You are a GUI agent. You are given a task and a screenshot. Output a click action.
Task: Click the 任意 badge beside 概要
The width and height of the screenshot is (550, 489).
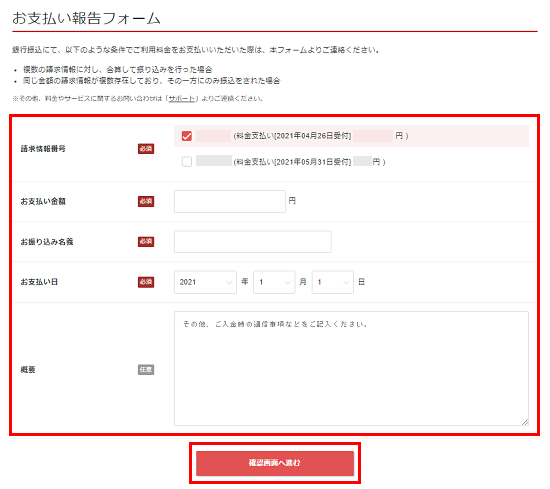click(146, 370)
